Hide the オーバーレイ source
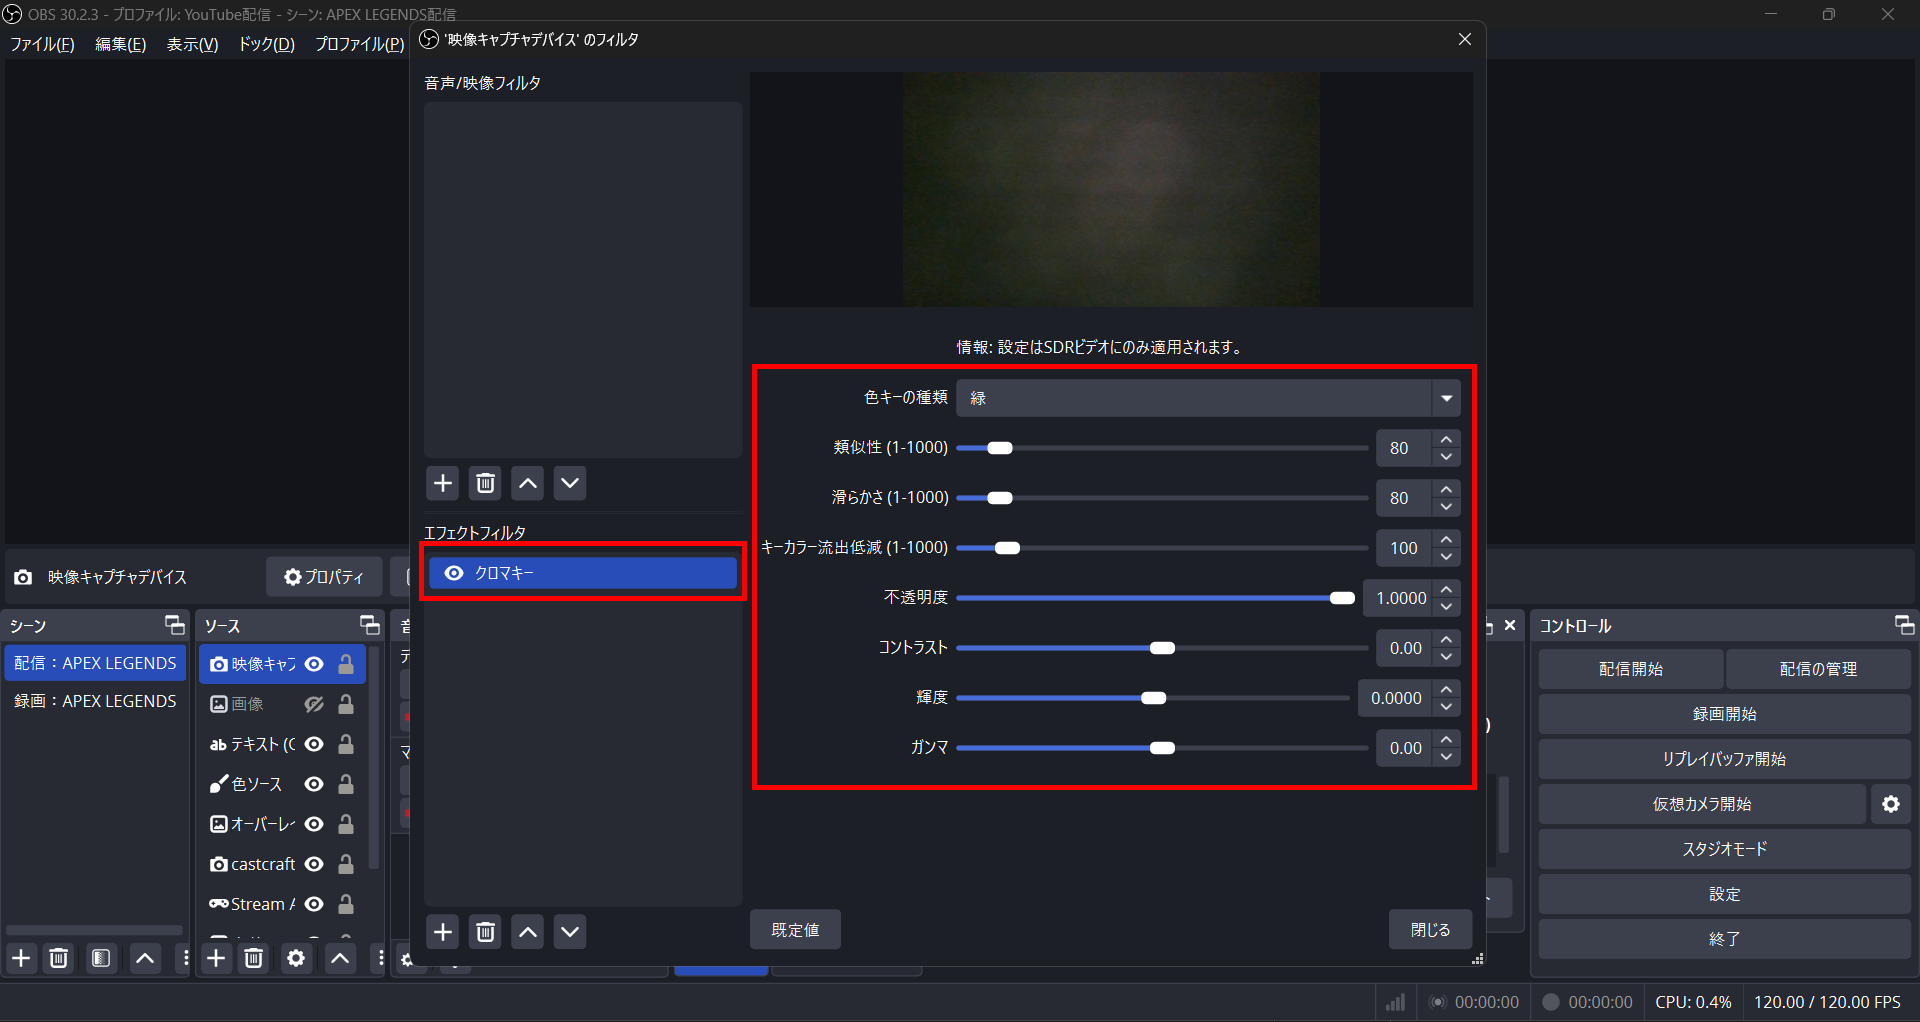Image resolution: width=1920 pixels, height=1022 pixels. (314, 824)
